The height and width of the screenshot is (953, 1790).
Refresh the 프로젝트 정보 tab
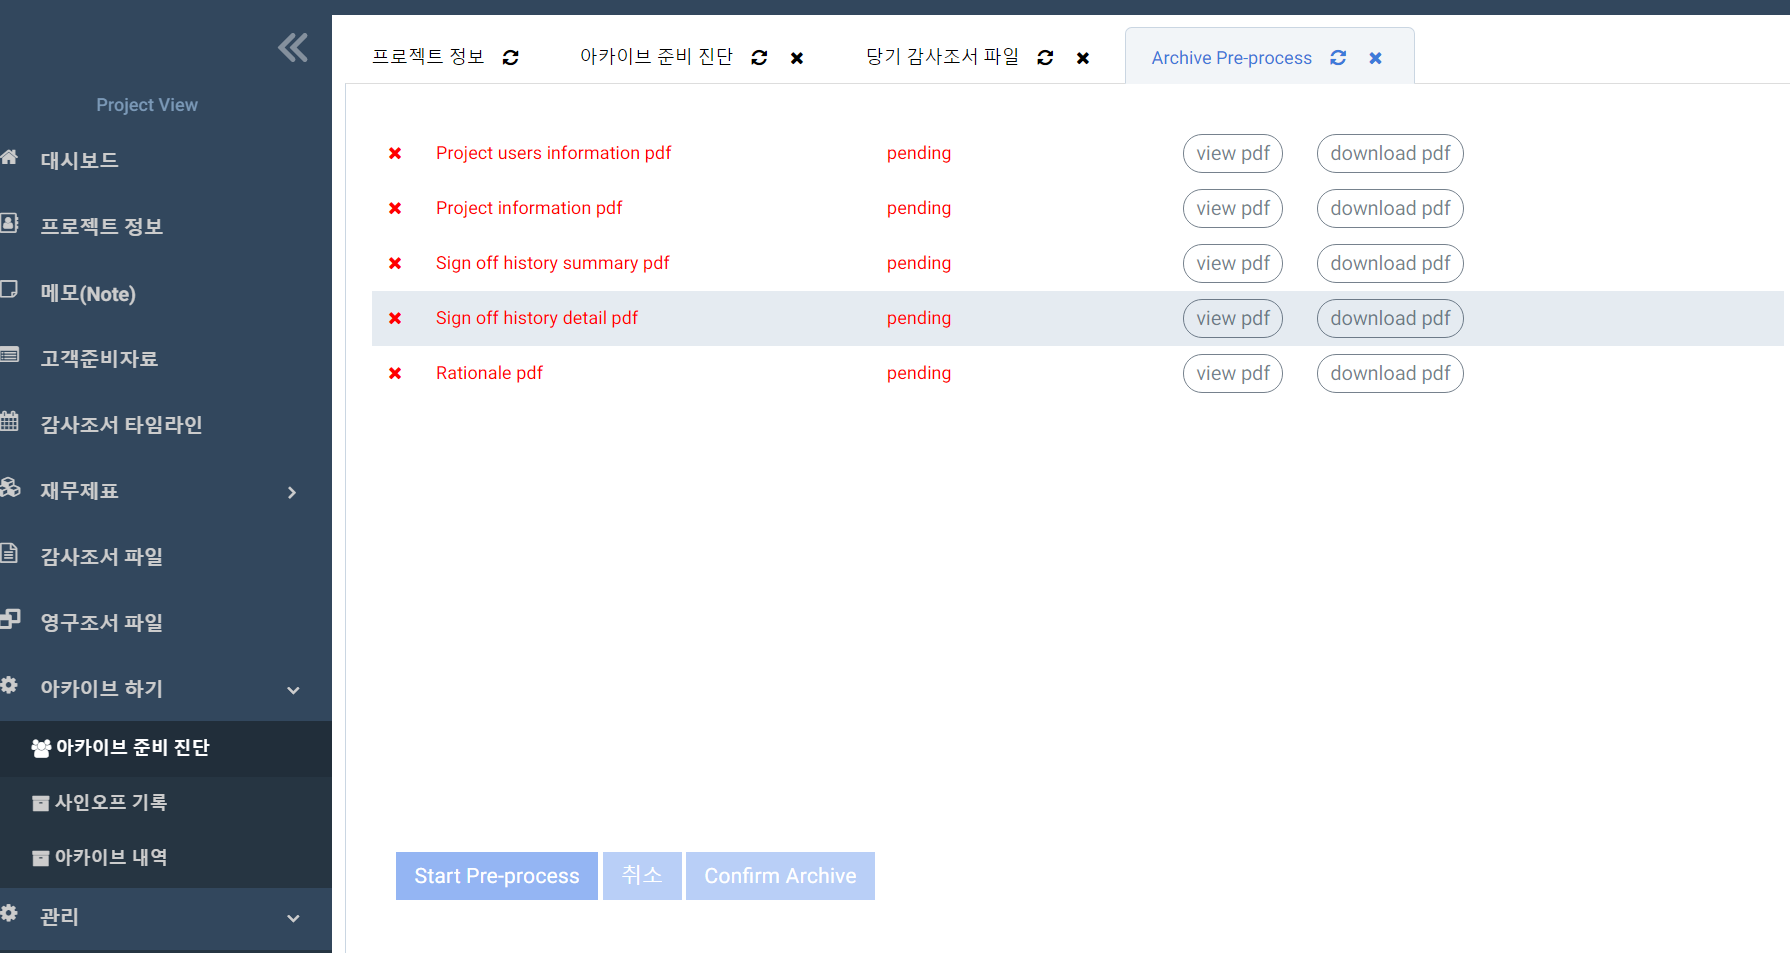pyautogui.click(x=511, y=57)
